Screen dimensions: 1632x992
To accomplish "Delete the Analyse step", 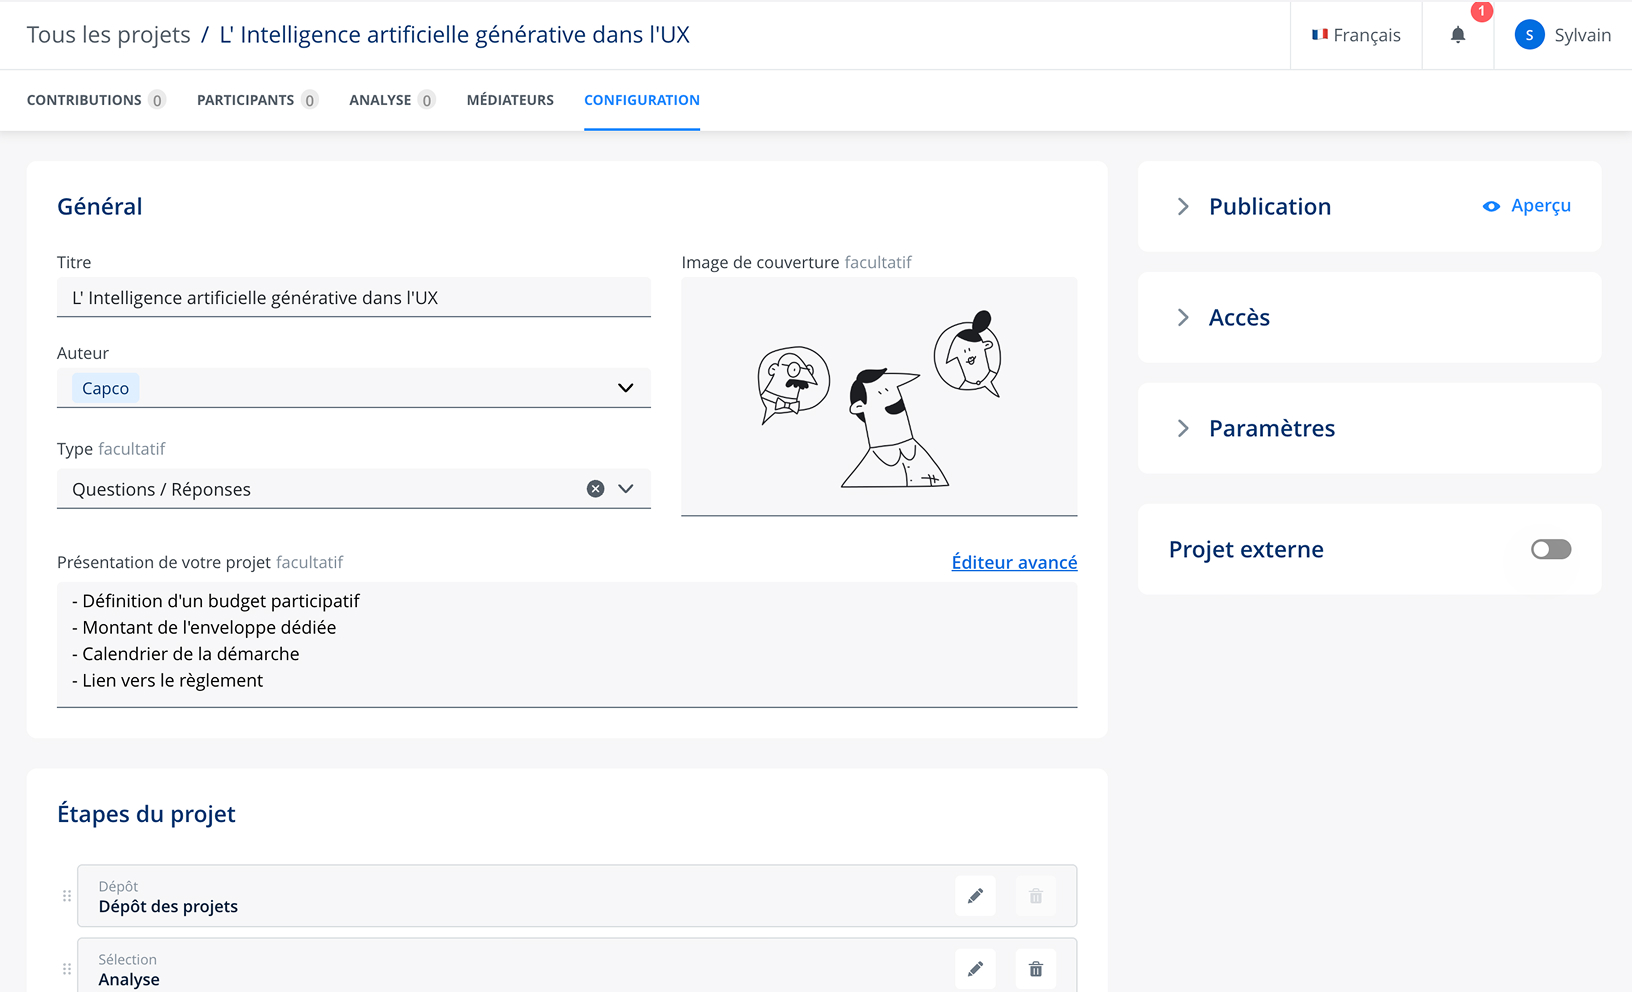I will point(1036,969).
